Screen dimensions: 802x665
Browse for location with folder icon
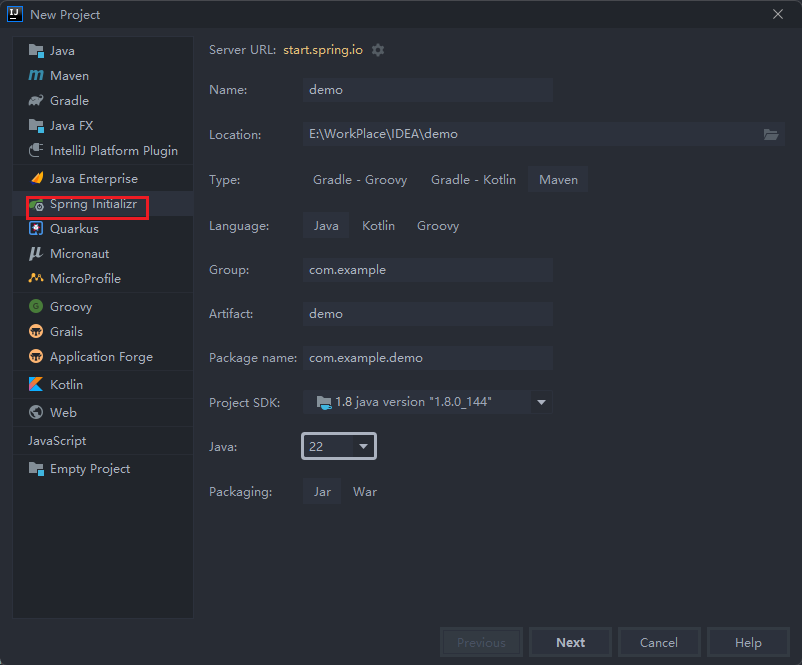click(771, 135)
